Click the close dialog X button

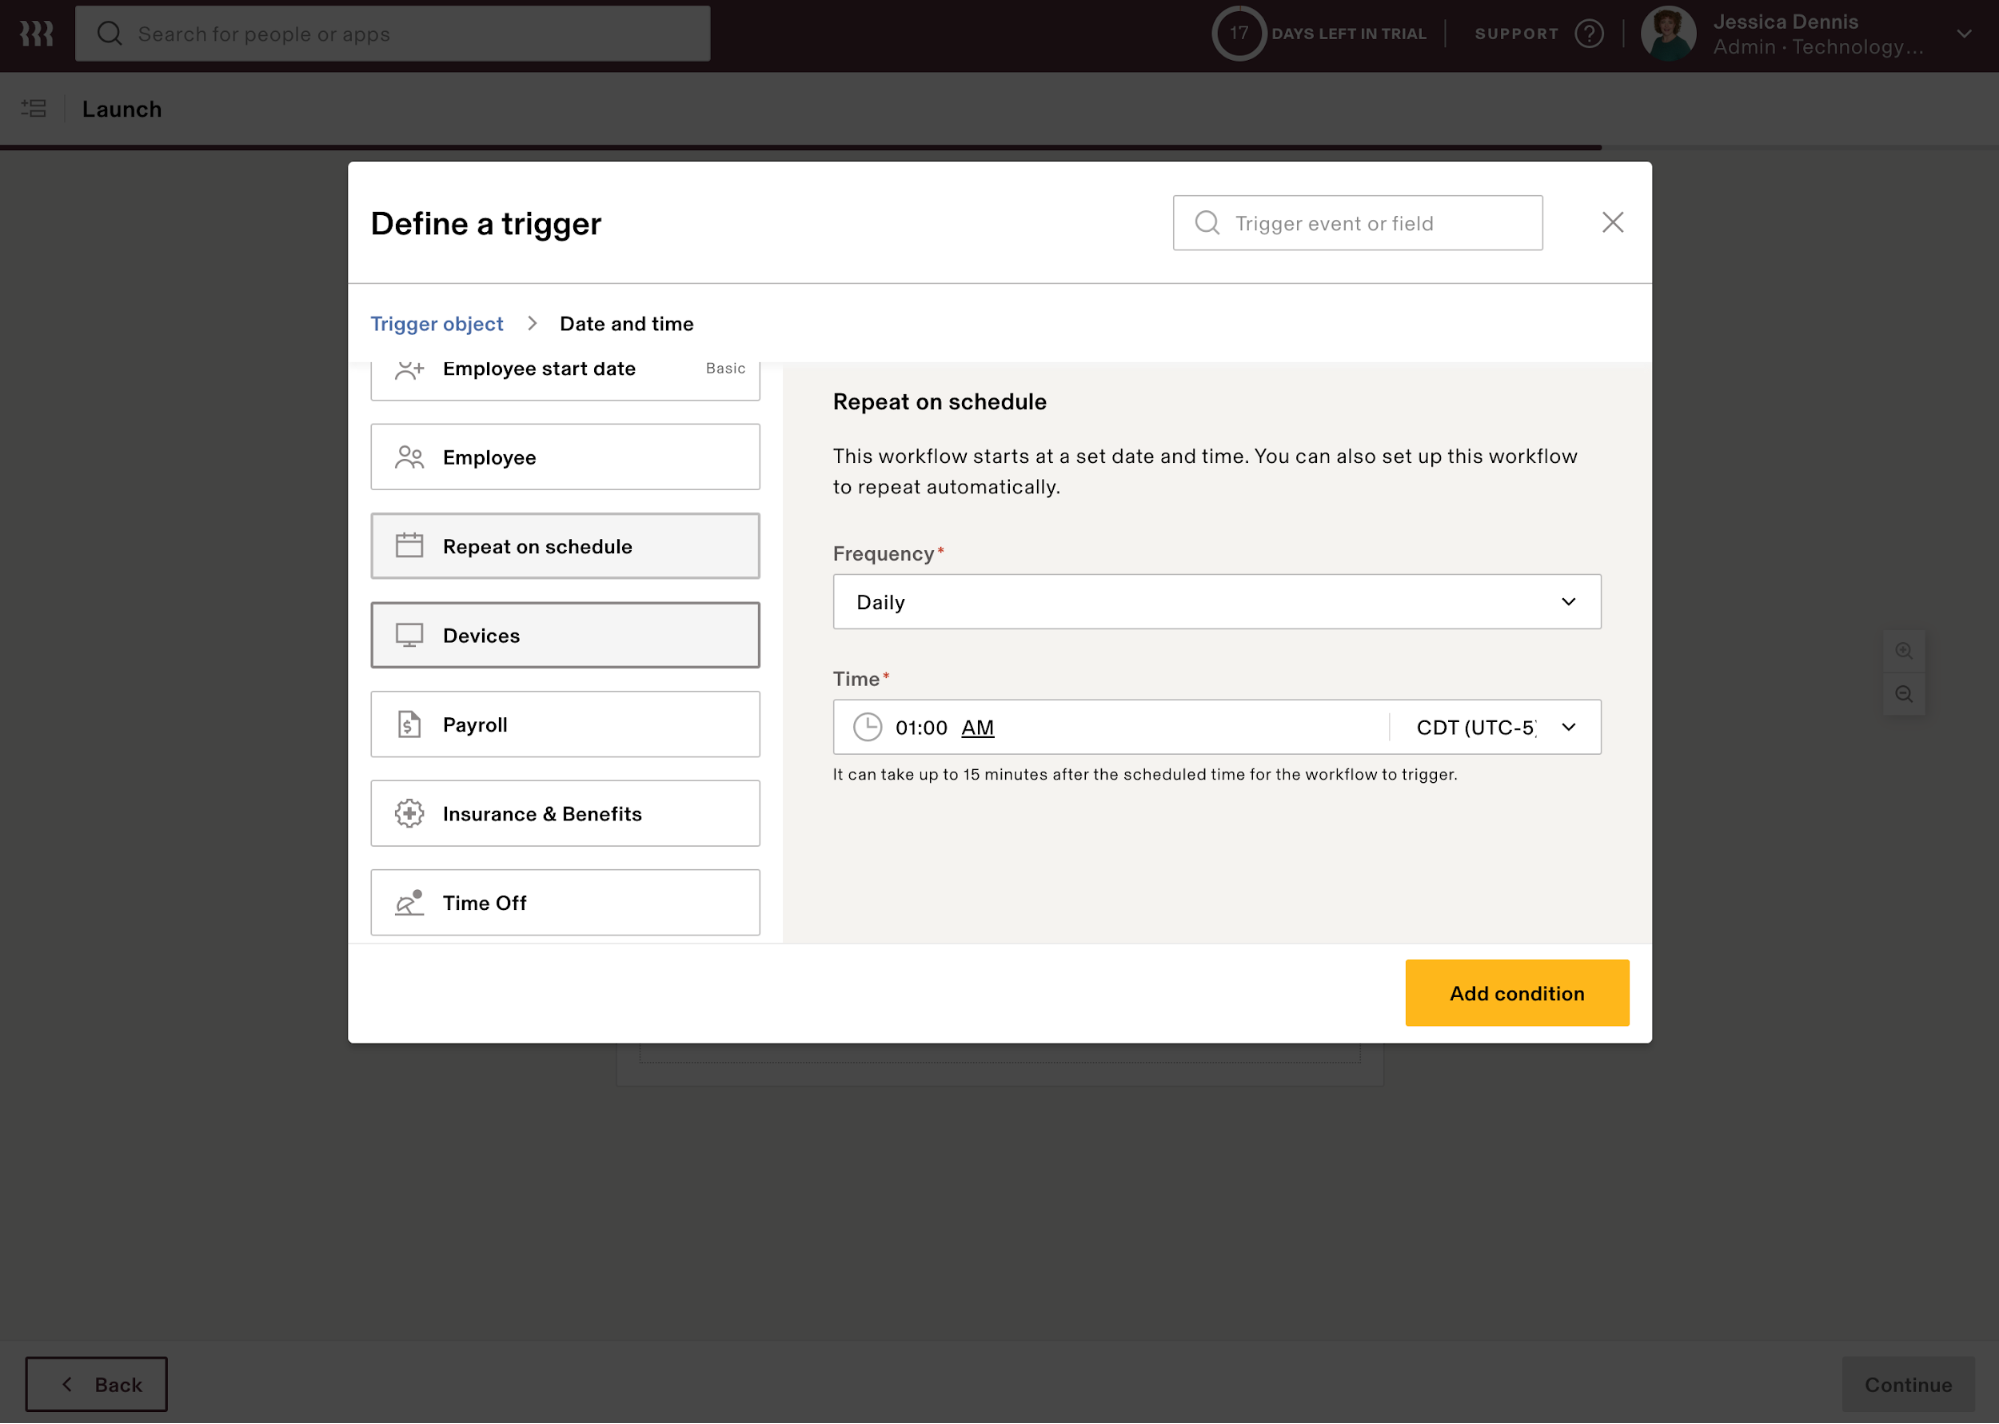(1612, 220)
